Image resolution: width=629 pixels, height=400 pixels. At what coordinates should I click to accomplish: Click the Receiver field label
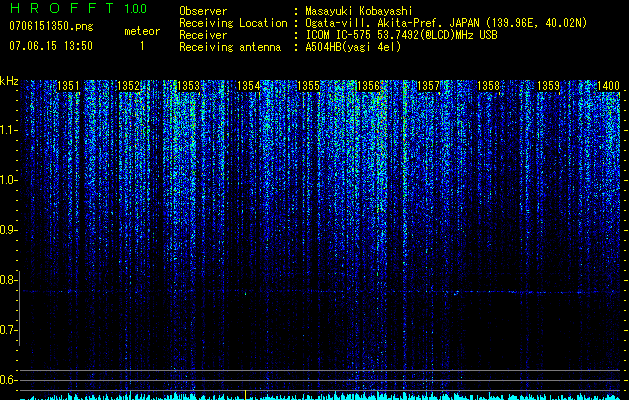203,35
